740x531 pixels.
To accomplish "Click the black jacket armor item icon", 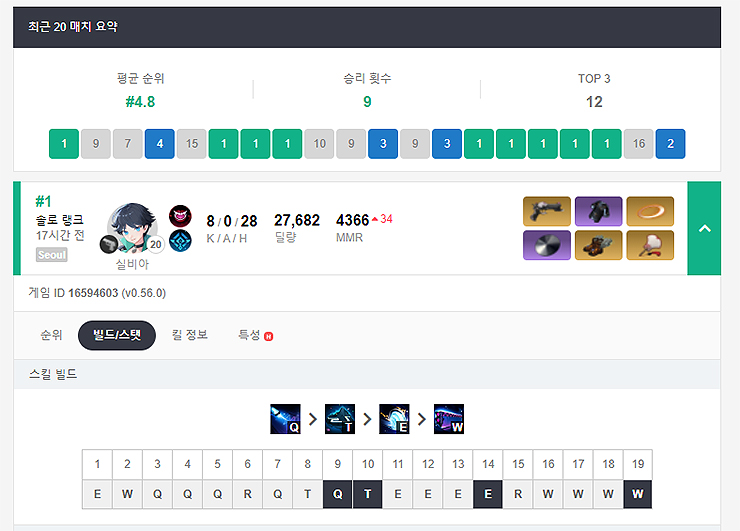I will (x=598, y=211).
